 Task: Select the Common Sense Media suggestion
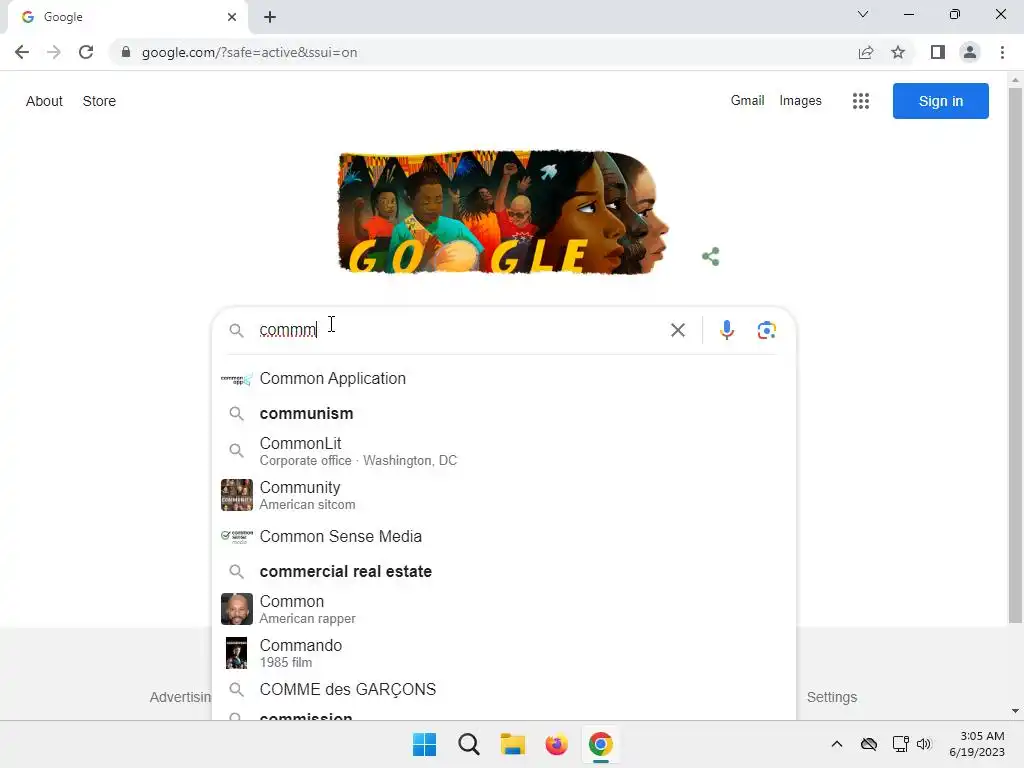504,536
